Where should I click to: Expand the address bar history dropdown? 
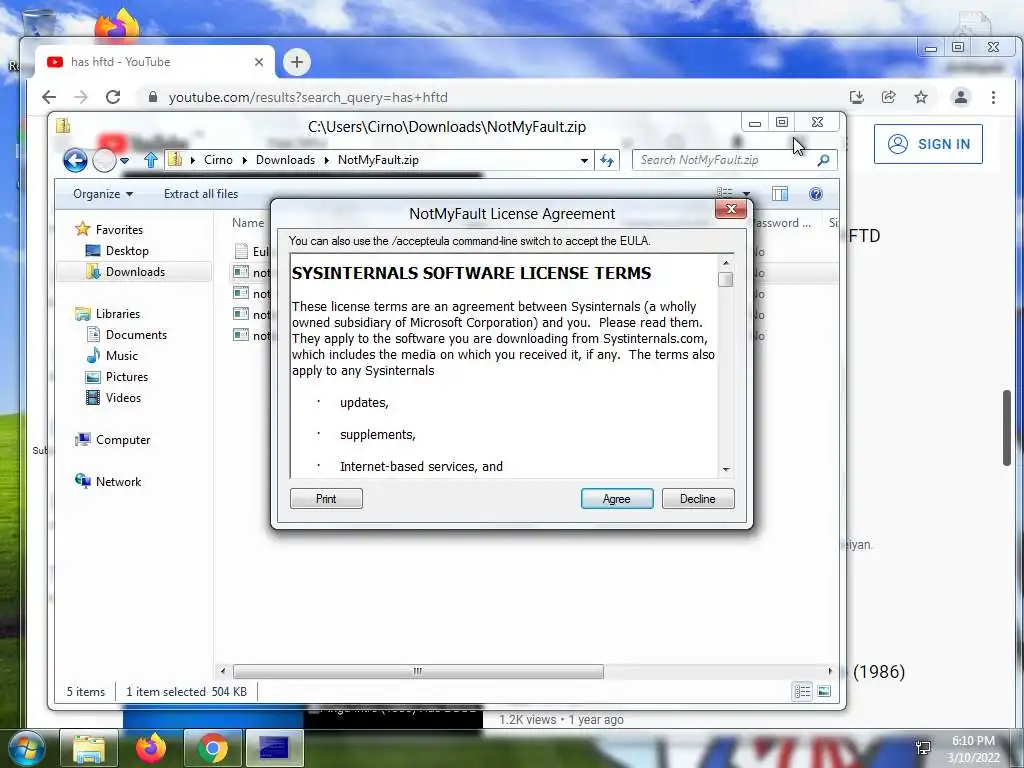[584, 160]
